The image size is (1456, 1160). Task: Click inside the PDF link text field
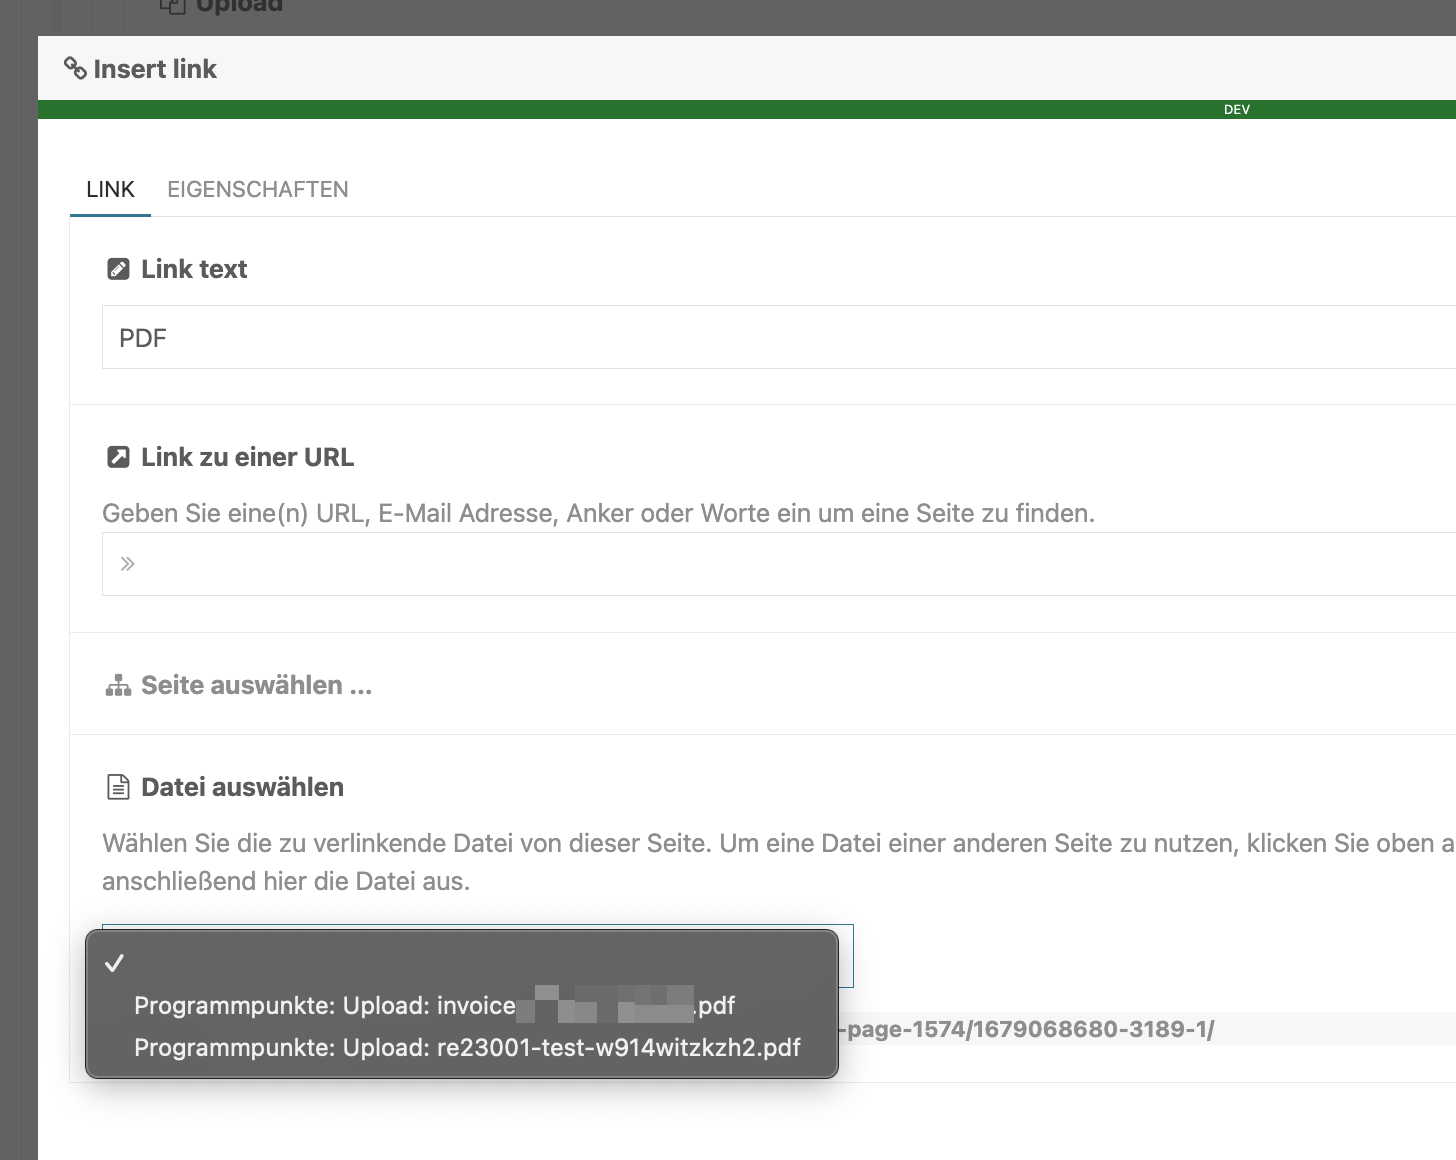[400, 337]
